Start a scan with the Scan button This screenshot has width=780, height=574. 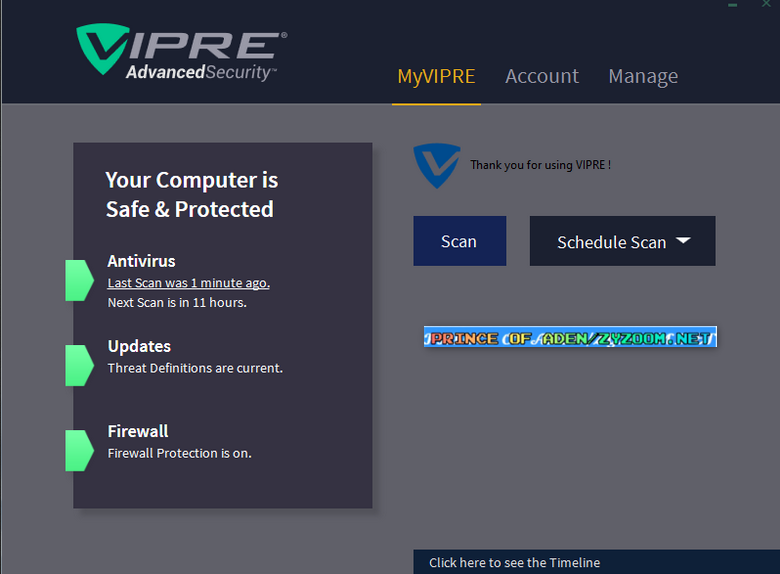pos(460,241)
